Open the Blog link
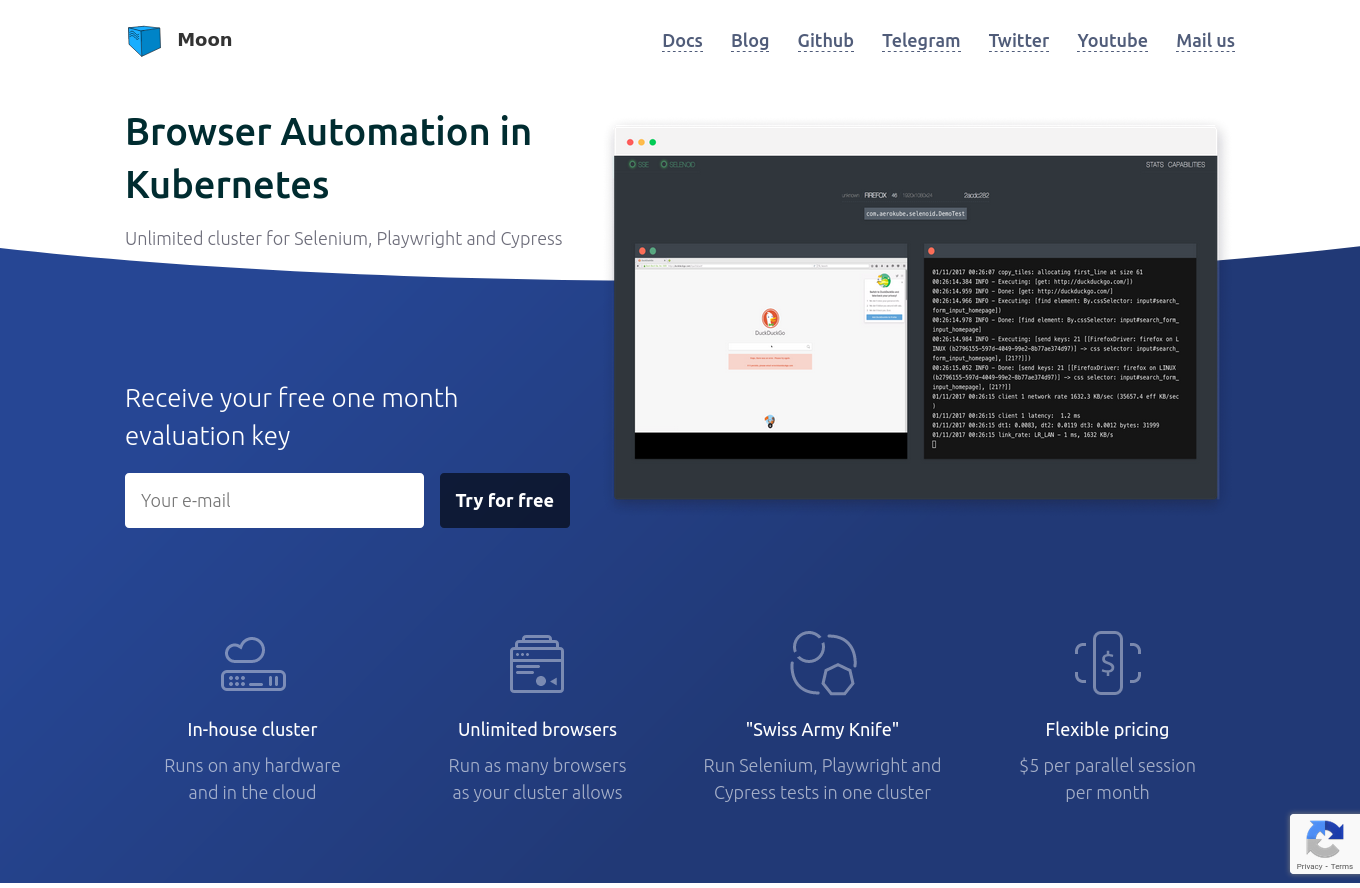 coord(750,41)
